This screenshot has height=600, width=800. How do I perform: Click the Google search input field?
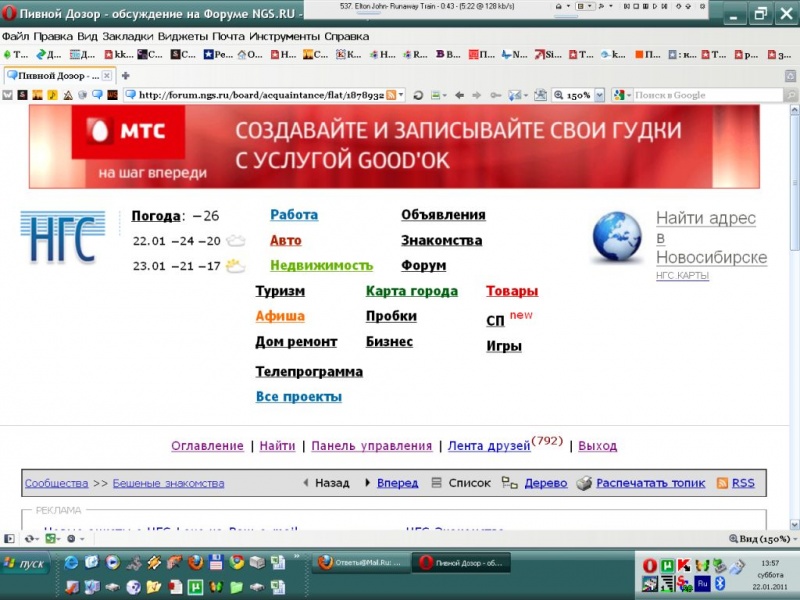[705, 95]
